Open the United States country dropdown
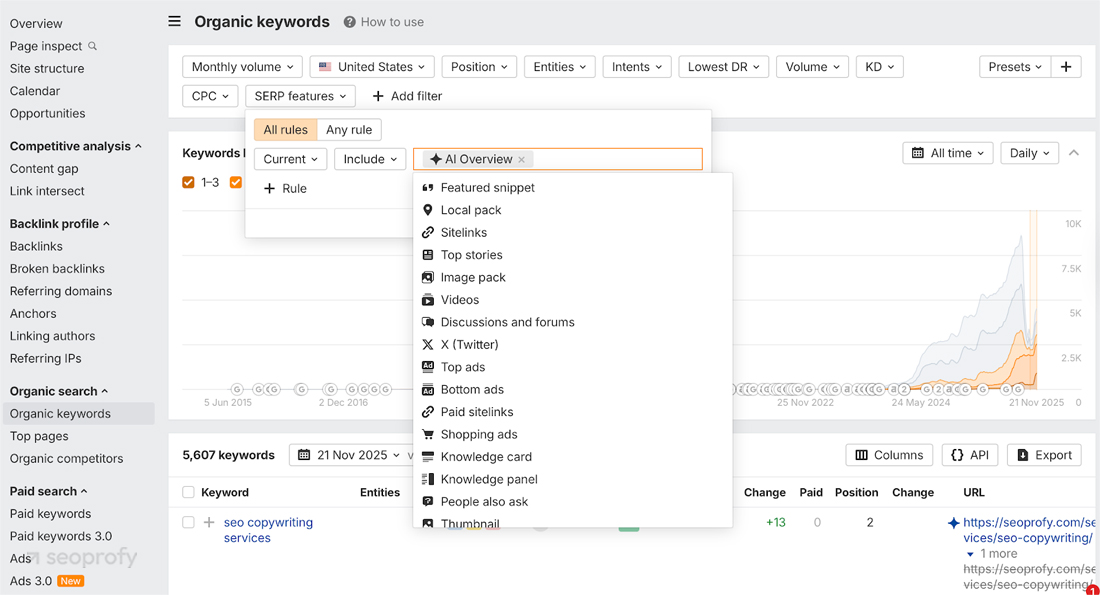The height and width of the screenshot is (595, 1100). tap(371, 66)
